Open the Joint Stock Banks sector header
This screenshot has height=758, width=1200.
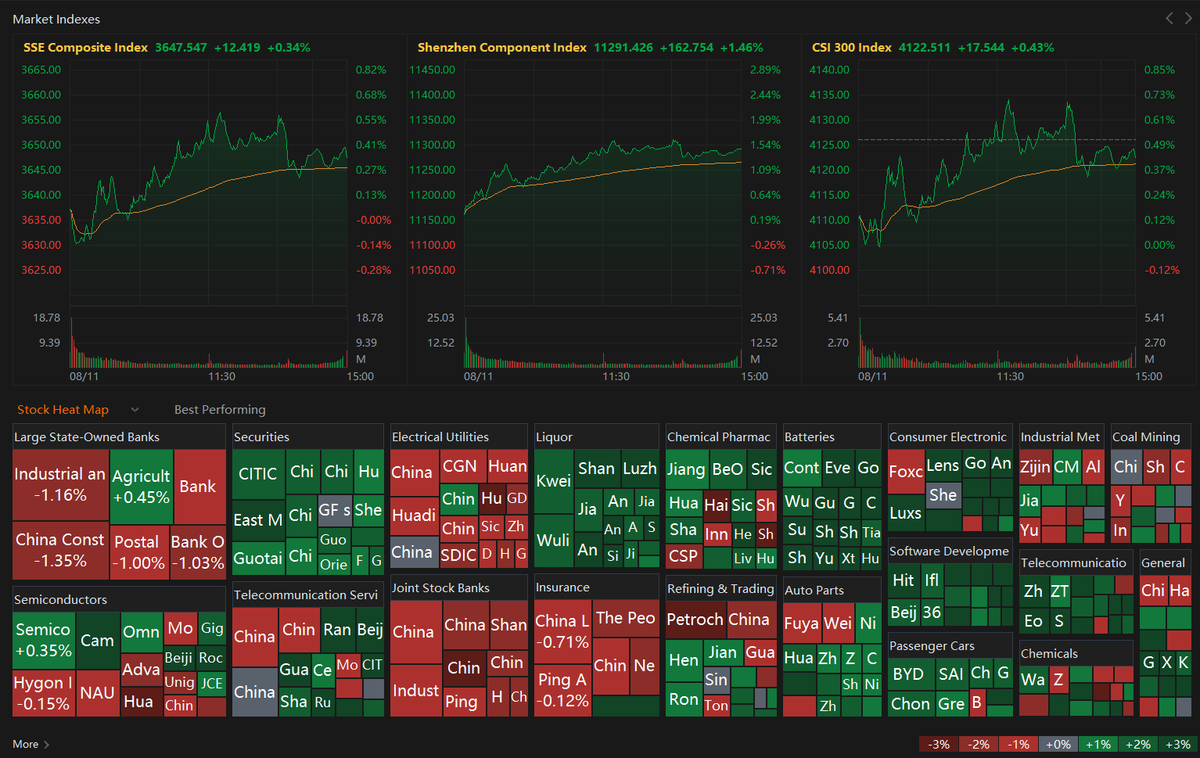[x=459, y=587]
